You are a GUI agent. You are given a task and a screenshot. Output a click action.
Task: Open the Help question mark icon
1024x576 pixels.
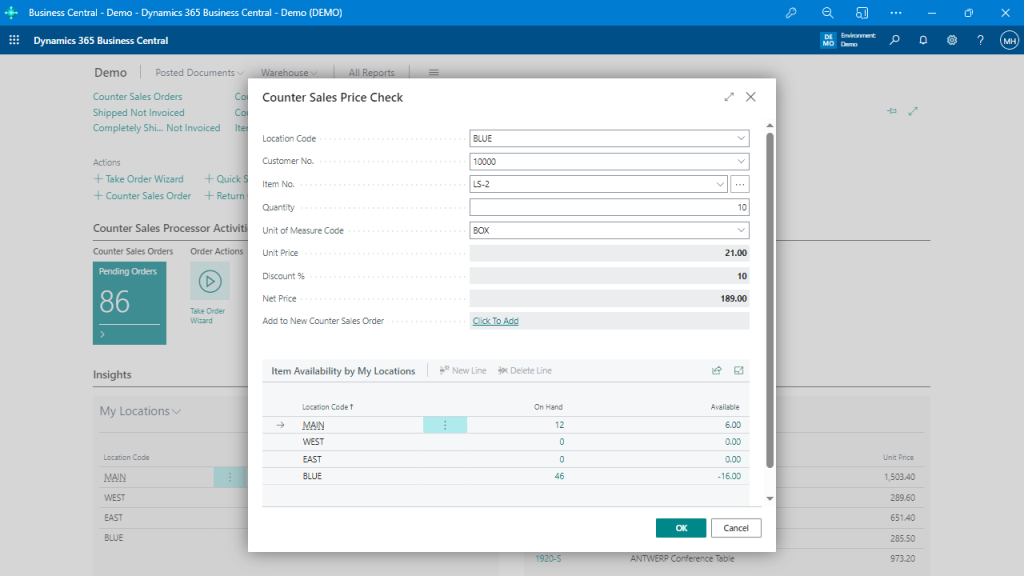(981, 41)
